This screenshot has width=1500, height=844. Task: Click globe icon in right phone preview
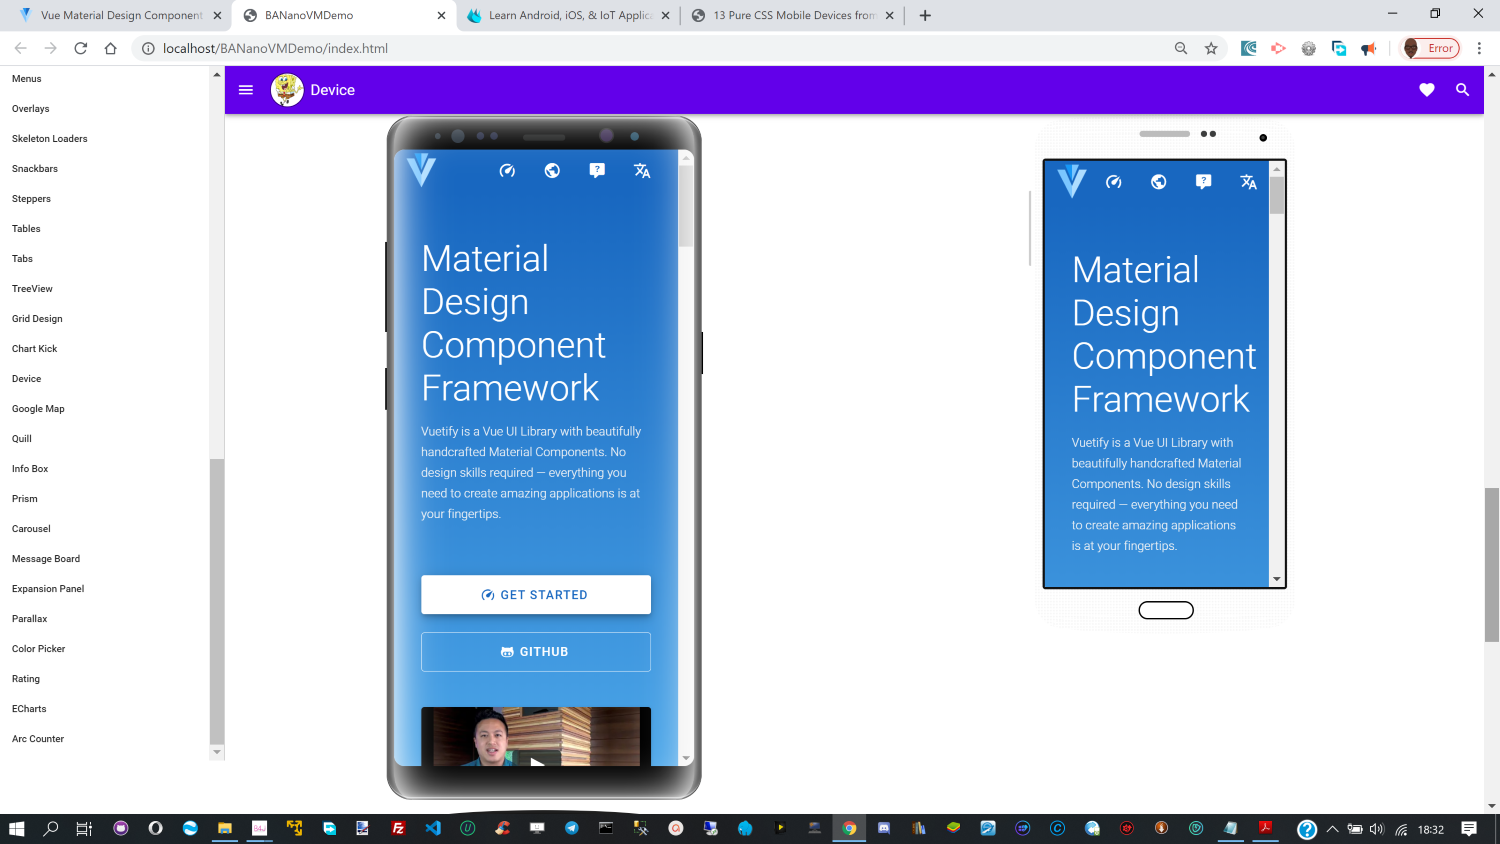coord(1158,182)
